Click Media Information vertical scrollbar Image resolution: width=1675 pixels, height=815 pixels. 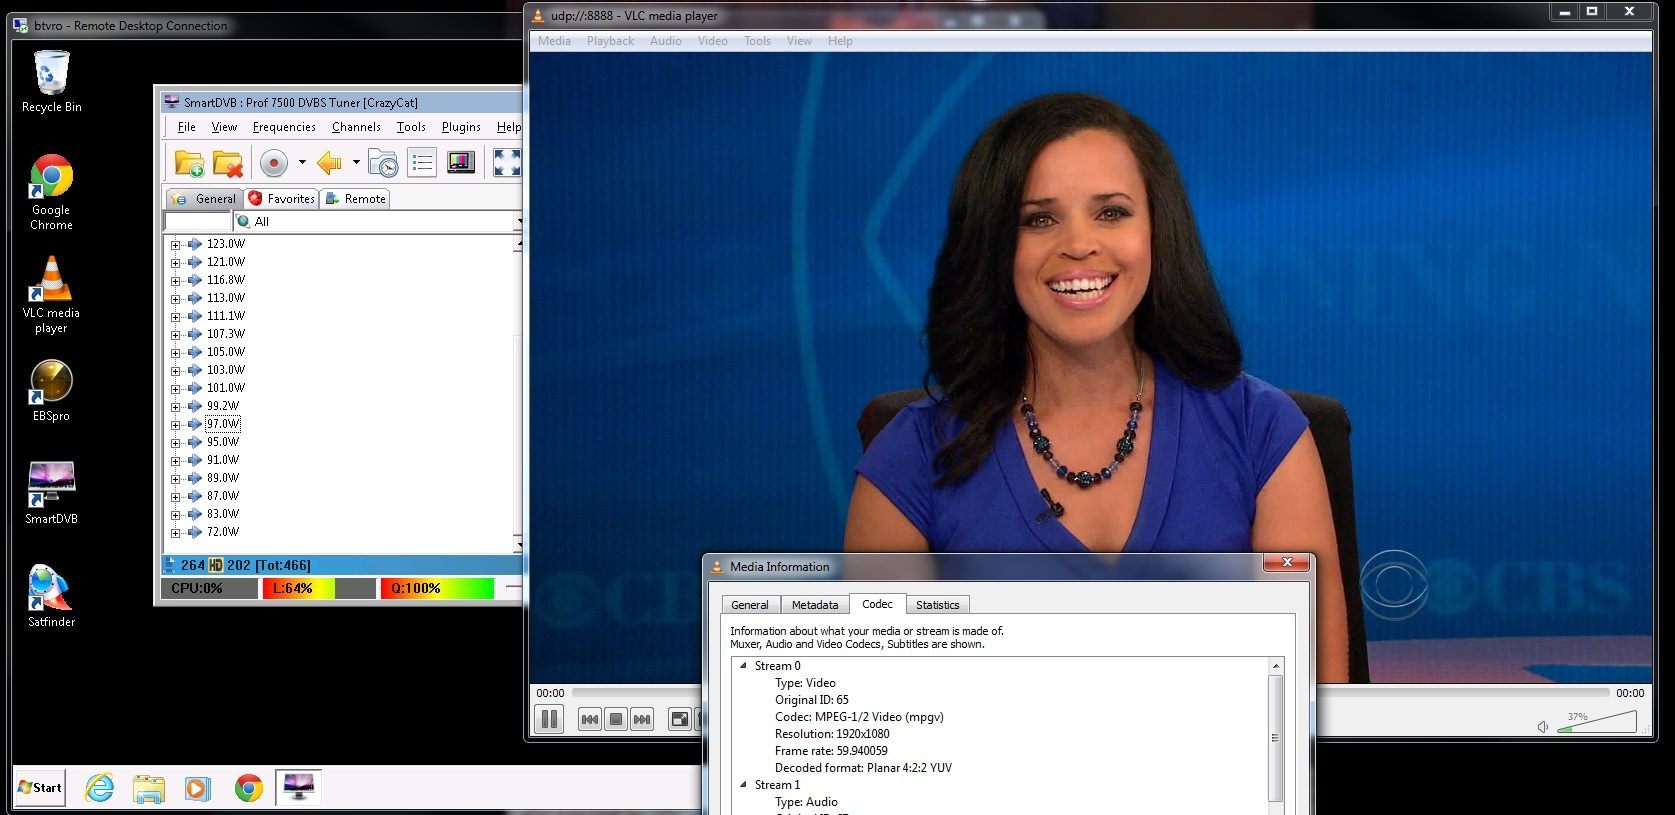point(1275,738)
